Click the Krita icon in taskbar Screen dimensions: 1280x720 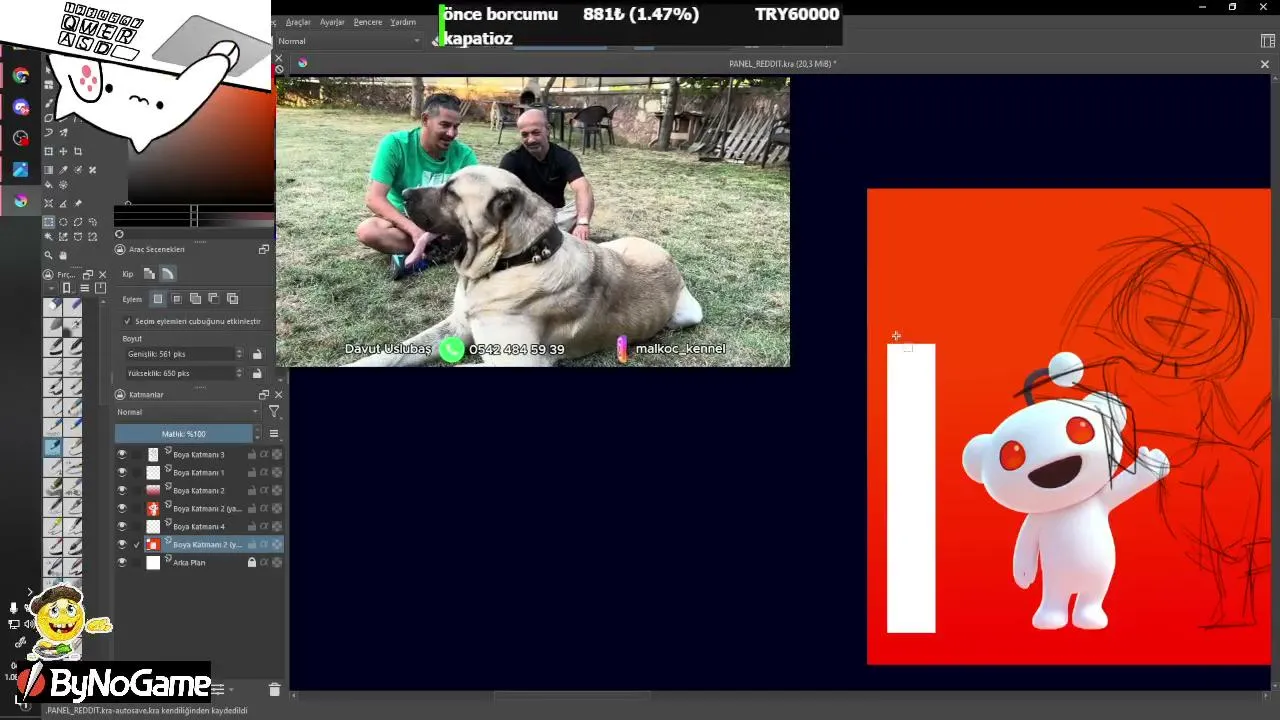pyautogui.click(x=21, y=201)
